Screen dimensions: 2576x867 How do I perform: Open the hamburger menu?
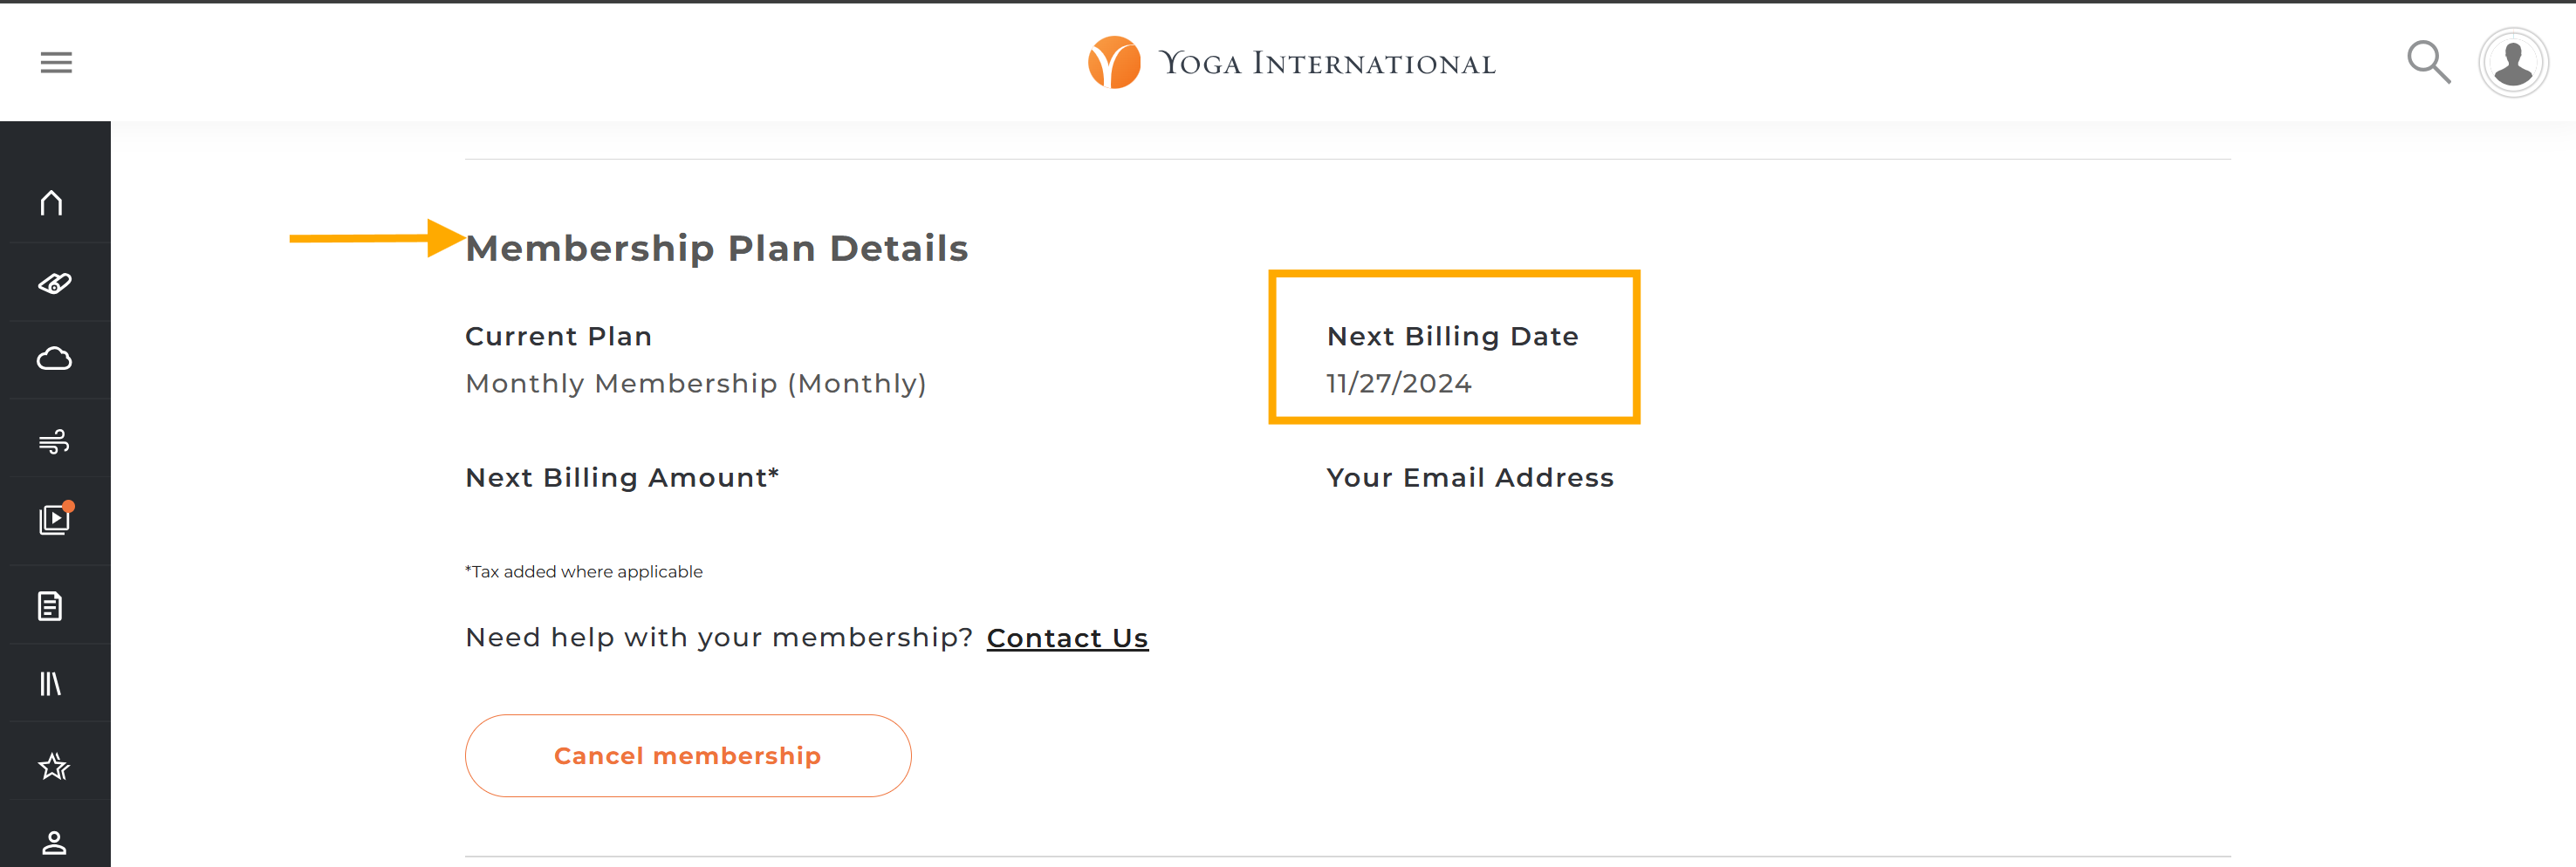[56, 62]
